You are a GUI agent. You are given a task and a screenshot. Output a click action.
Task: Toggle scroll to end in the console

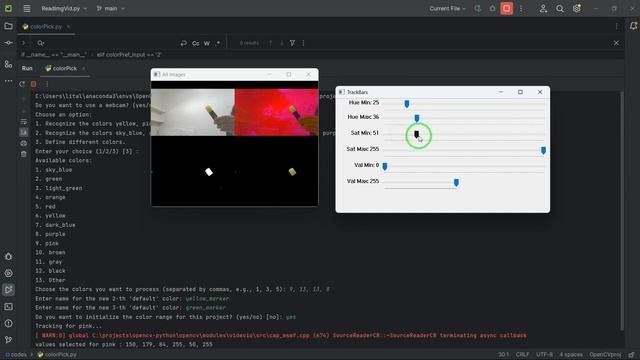tap(24, 132)
